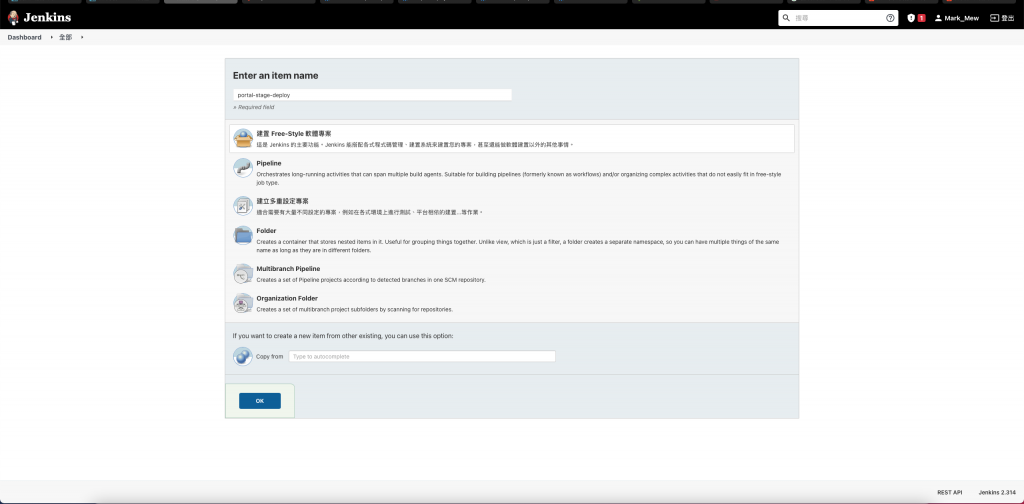Open security warnings shield icon
This screenshot has height=504, width=1024.
click(x=911, y=18)
